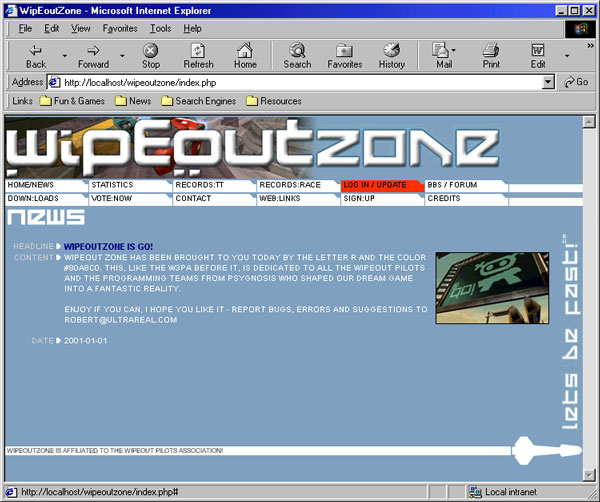Click the date text 2001-01-01
This screenshot has width=600, height=502.
[85, 341]
